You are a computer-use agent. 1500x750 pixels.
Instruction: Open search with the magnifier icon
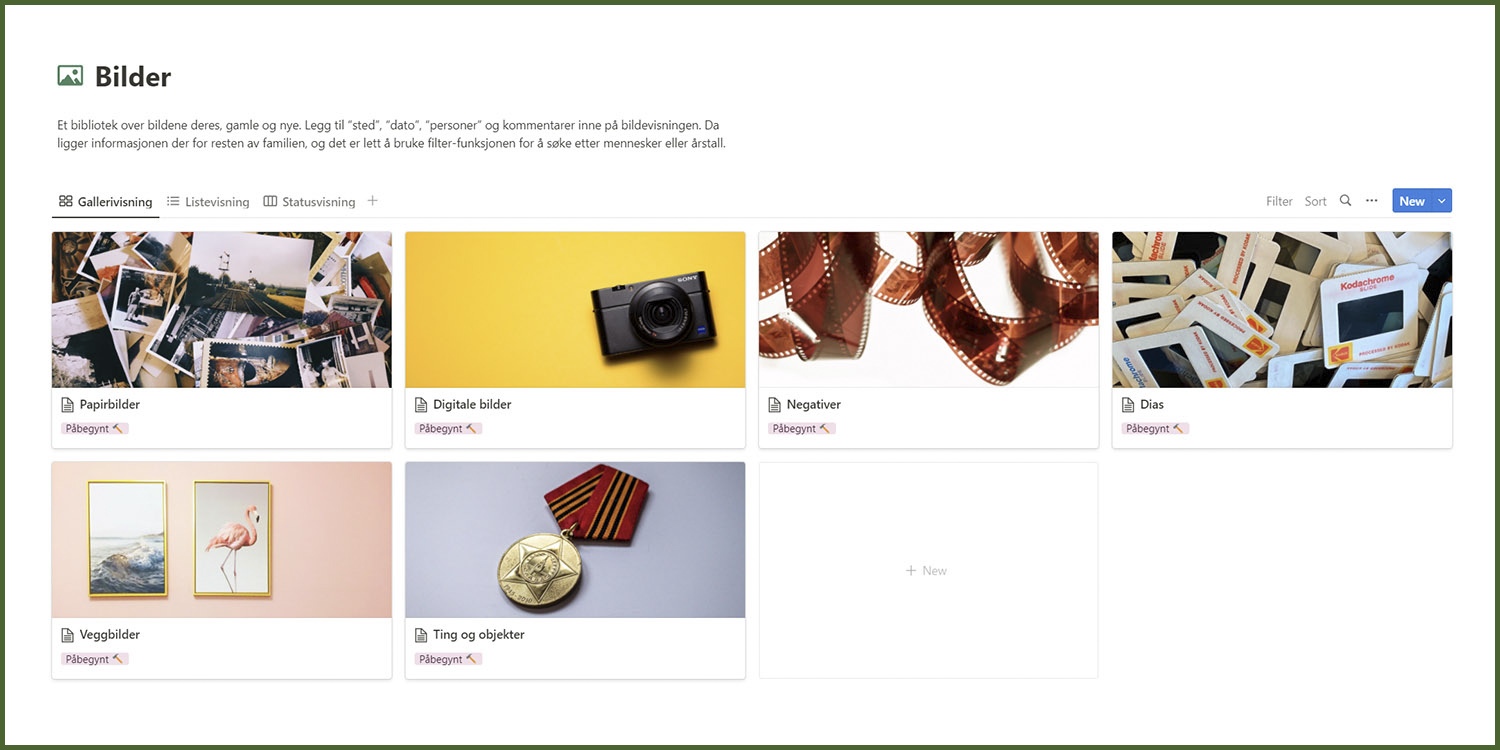1345,201
